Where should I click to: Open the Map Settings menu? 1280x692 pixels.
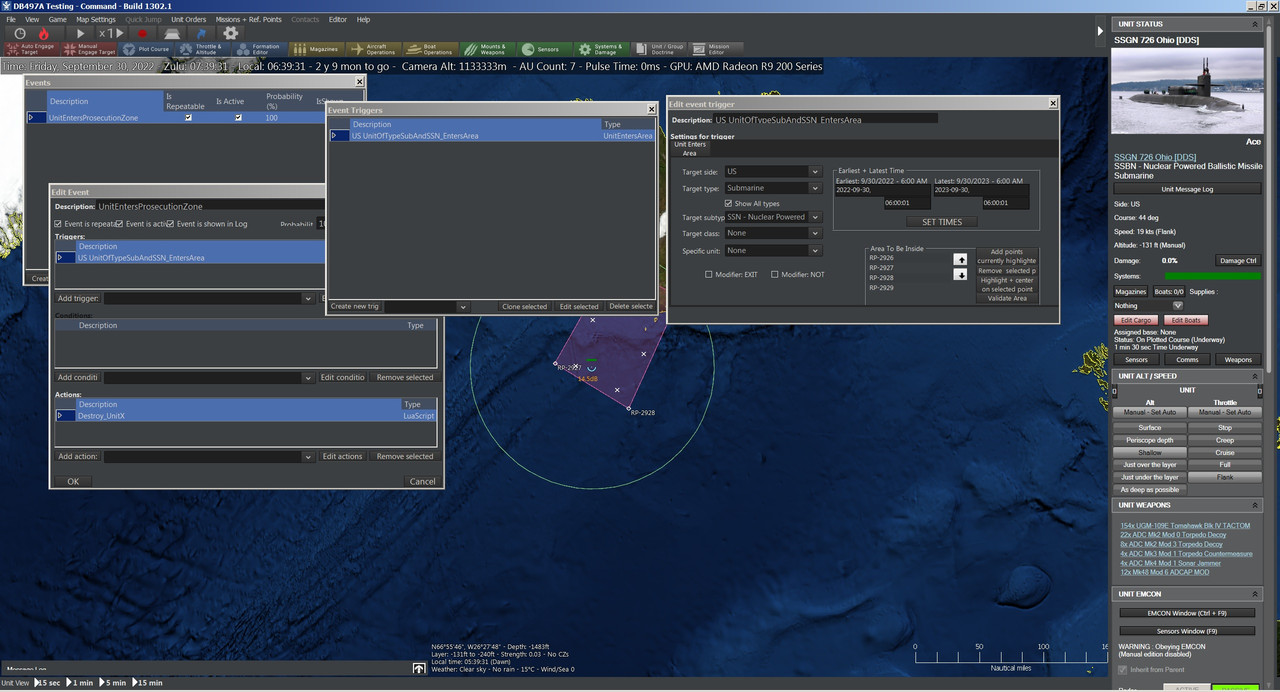pos(95,19)
